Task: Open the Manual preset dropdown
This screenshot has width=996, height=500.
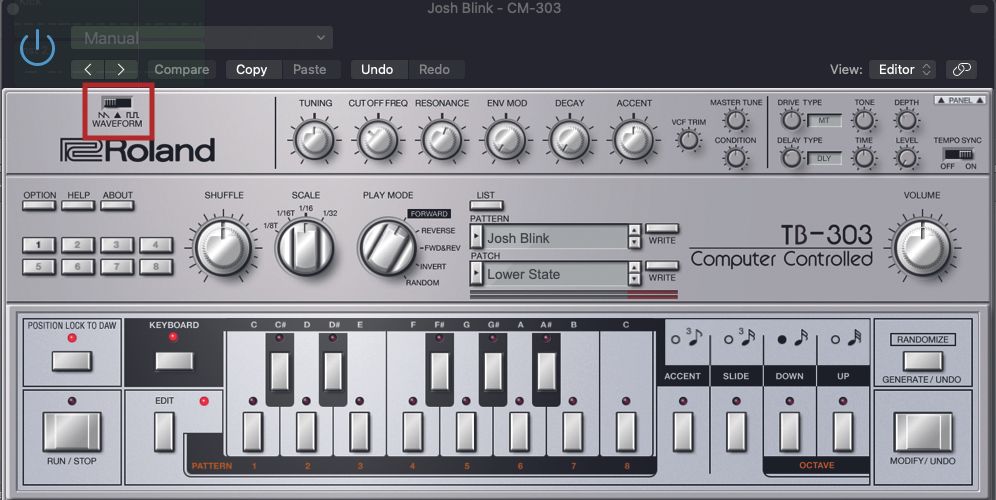Action: point(202,38)
